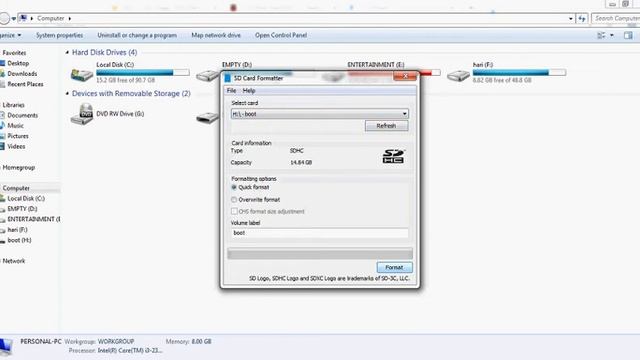
Task: Open the Organize dropdown in Explorer toolbar
Action: 11,36
